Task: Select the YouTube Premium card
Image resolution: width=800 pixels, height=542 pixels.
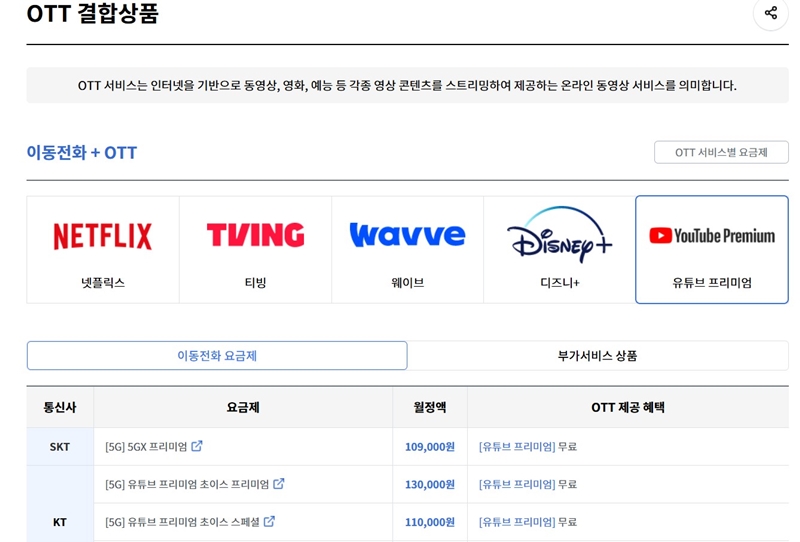Action: [x=712, y=250]
